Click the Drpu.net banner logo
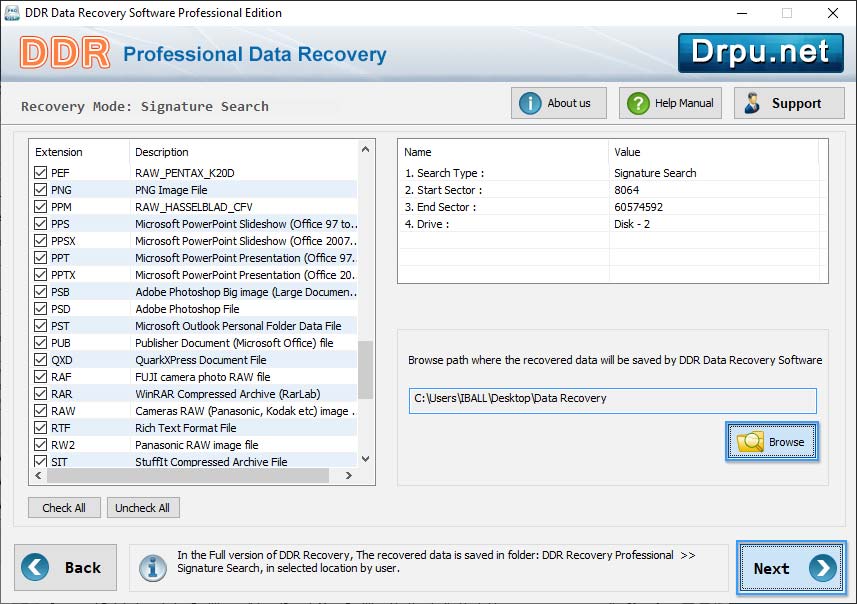 [760, 52]
